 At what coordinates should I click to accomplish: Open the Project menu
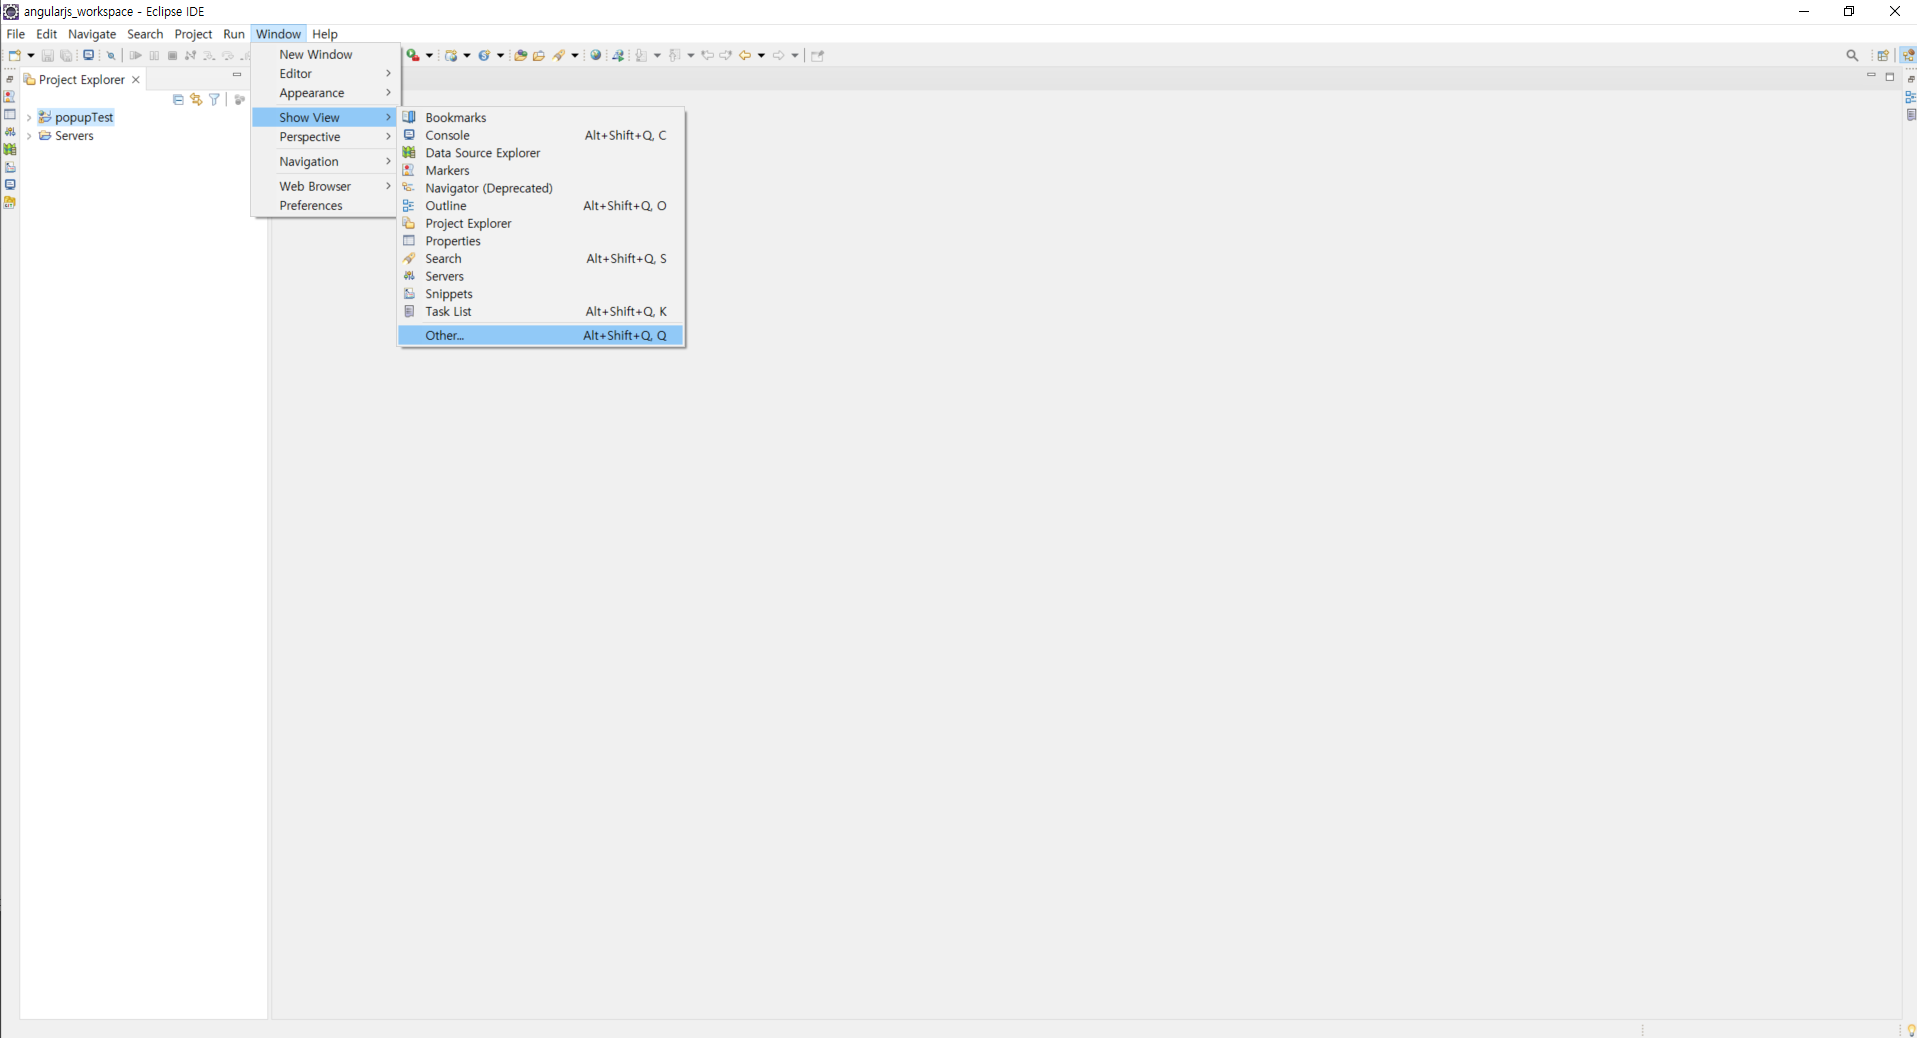pos(193,34)
